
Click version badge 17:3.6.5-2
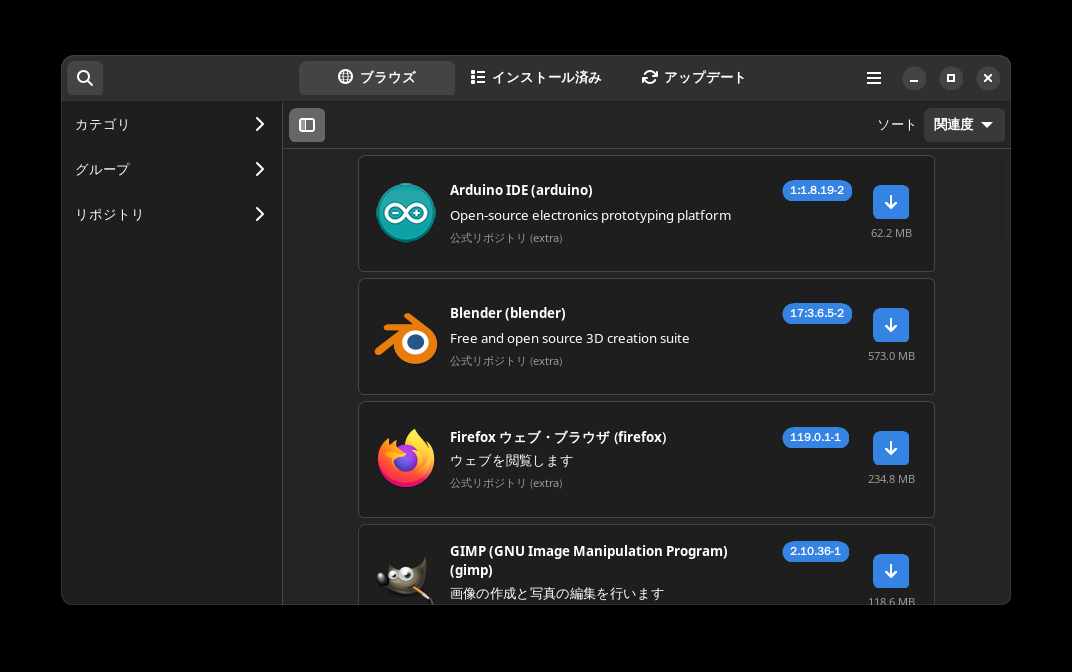point(817,314)
